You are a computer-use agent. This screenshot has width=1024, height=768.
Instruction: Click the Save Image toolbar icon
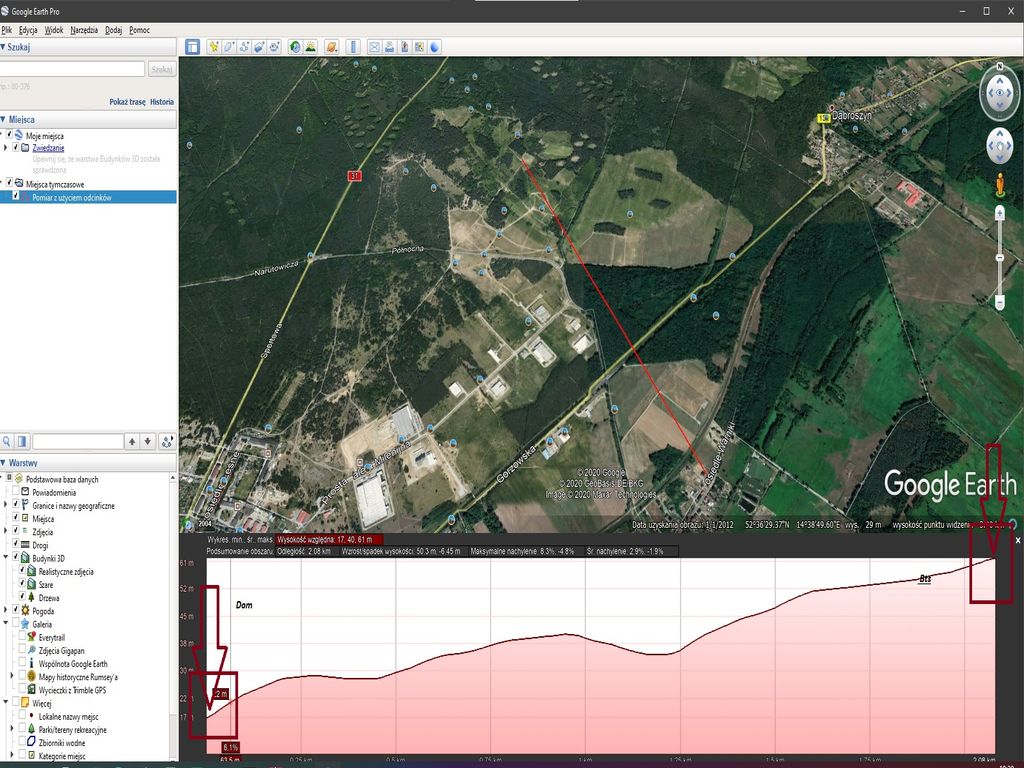click(x=404, y=46)
